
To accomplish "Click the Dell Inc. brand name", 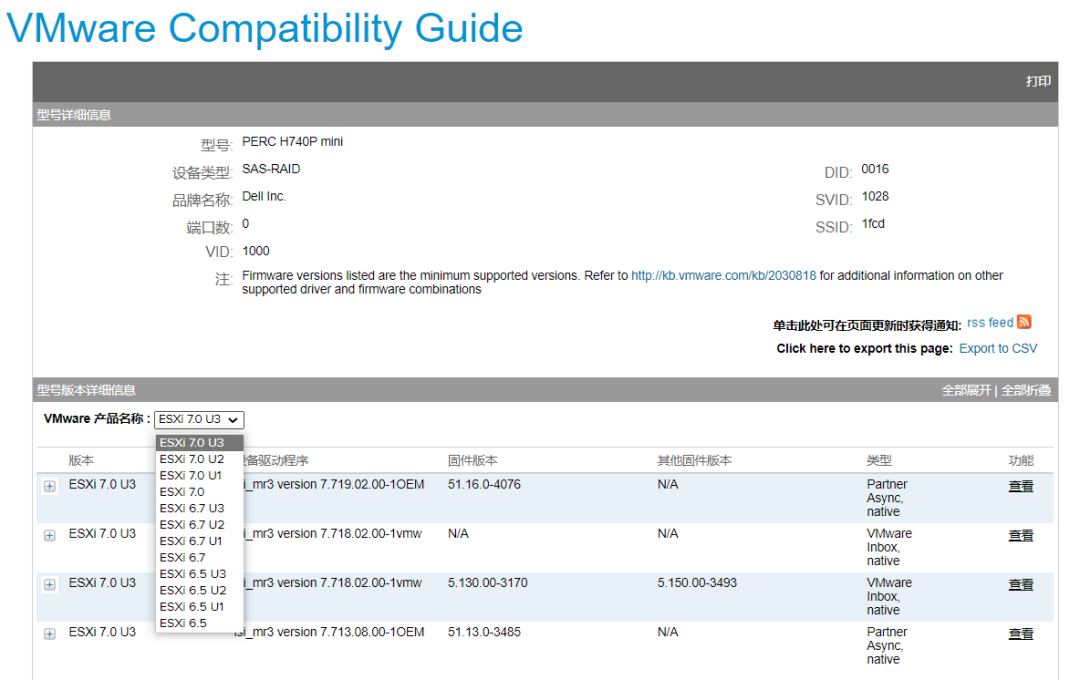I will 263,196.
